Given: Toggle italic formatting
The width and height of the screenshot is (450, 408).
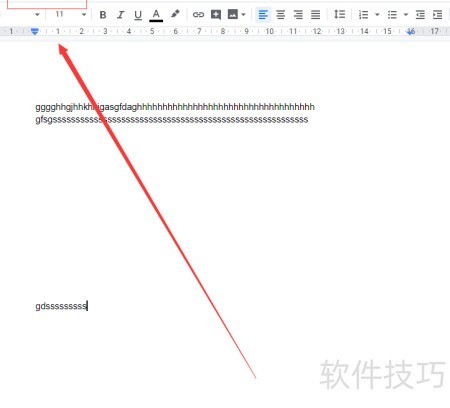Looking at the screenshot, I should 120,15.
